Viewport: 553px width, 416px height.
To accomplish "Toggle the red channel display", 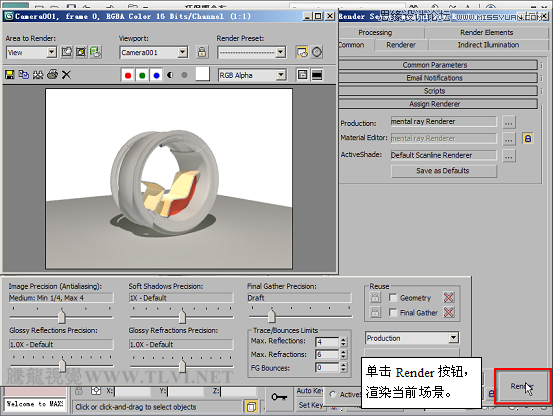I will coord(128,75).
